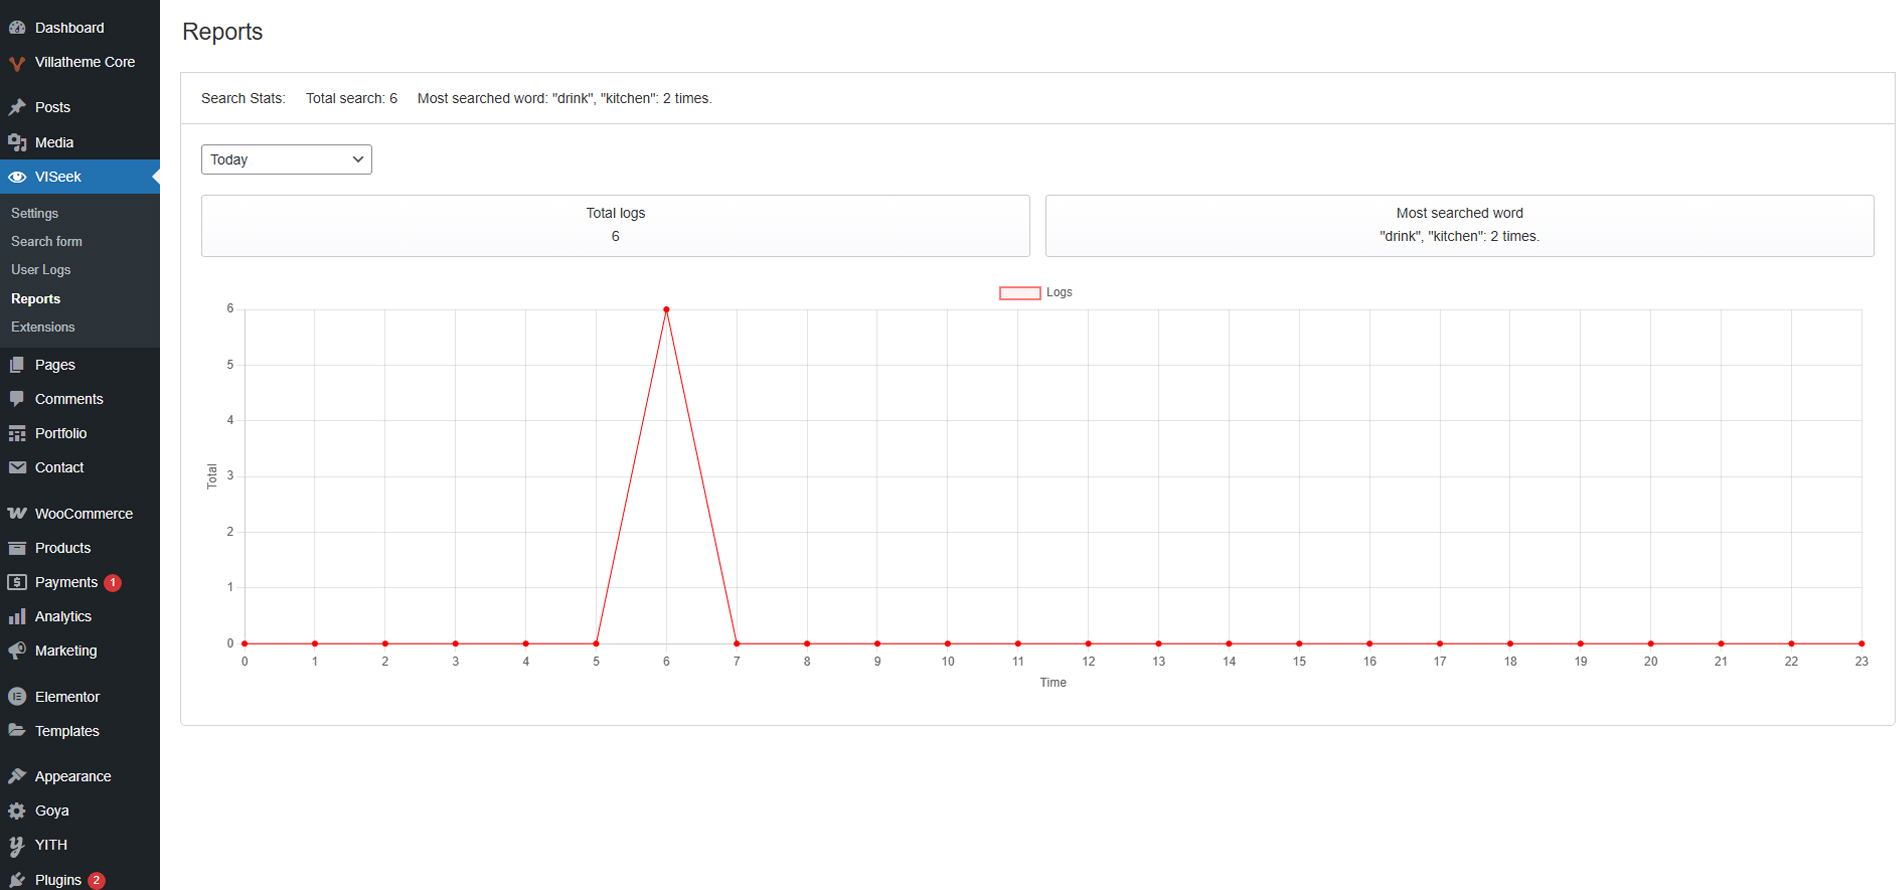Screen dimensions: 1900x890
Task: Click the Analytics bar chart icon
Action: pyautogui.click(x=17, y=616)
